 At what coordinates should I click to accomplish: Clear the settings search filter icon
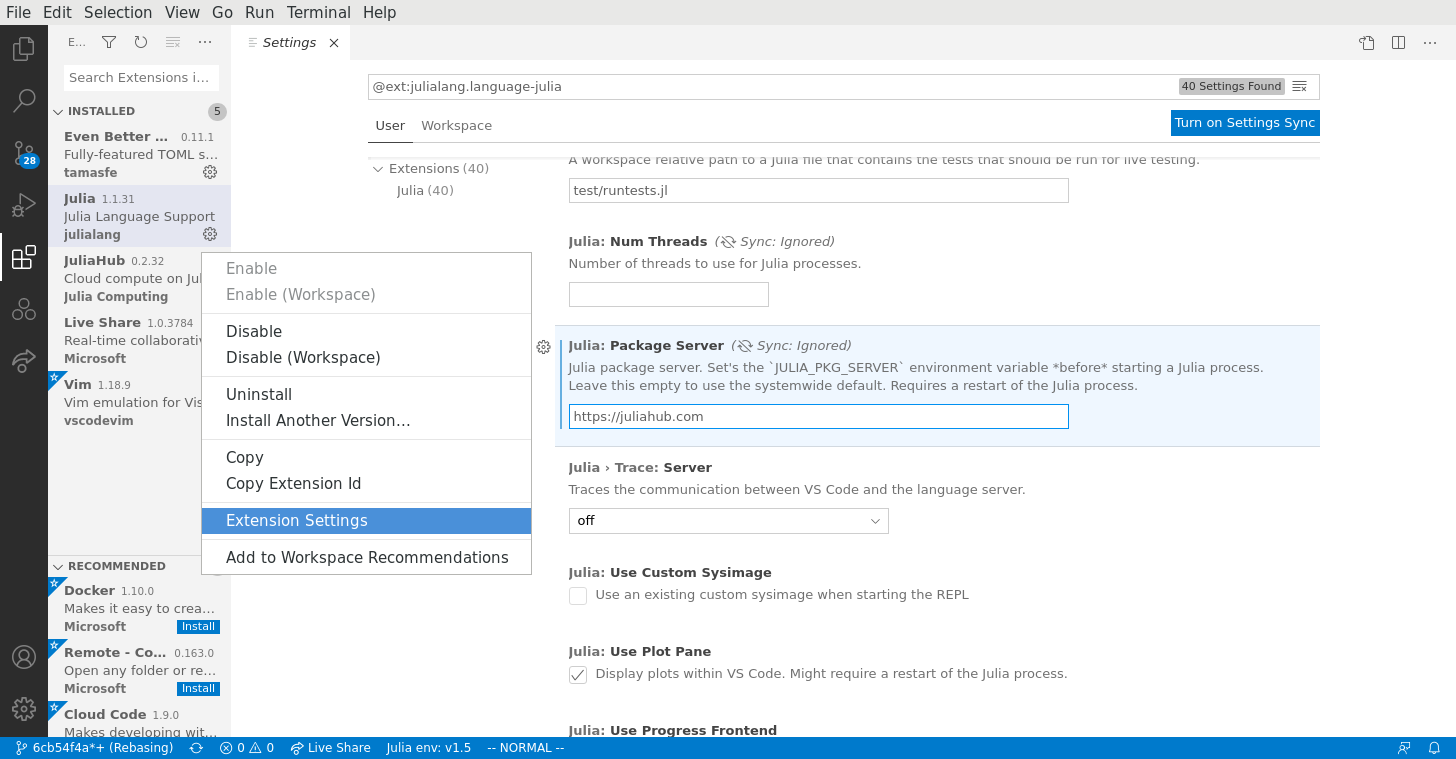tap(1300, 86)
